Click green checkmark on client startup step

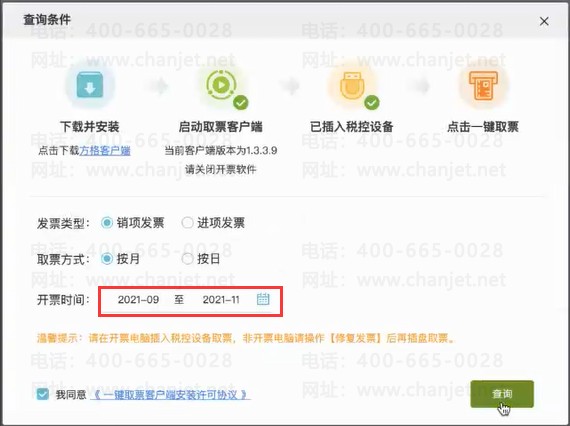click(x=241, y=103)
